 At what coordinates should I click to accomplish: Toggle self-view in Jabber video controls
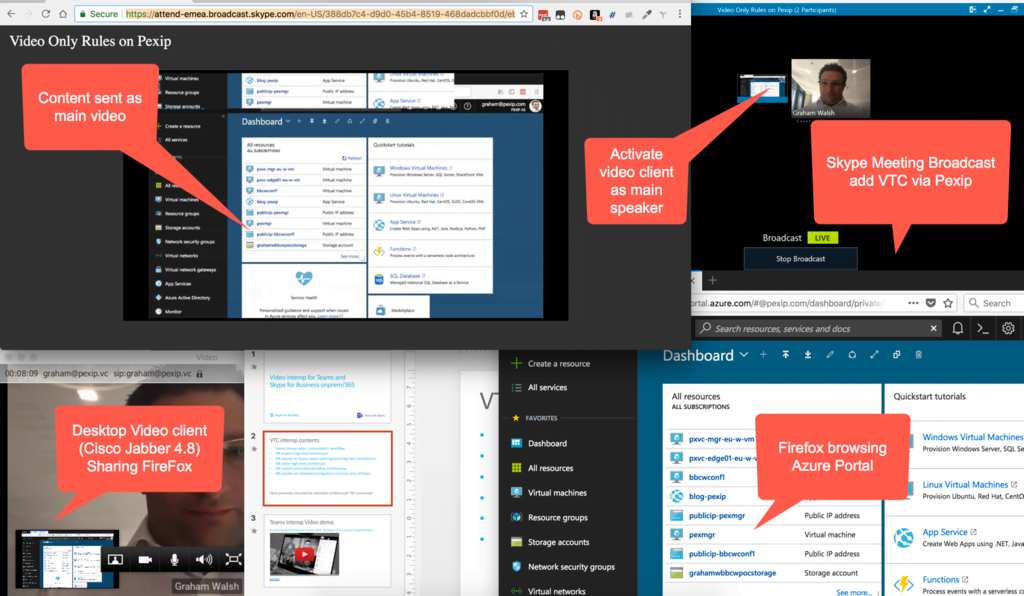coord(115,559)
